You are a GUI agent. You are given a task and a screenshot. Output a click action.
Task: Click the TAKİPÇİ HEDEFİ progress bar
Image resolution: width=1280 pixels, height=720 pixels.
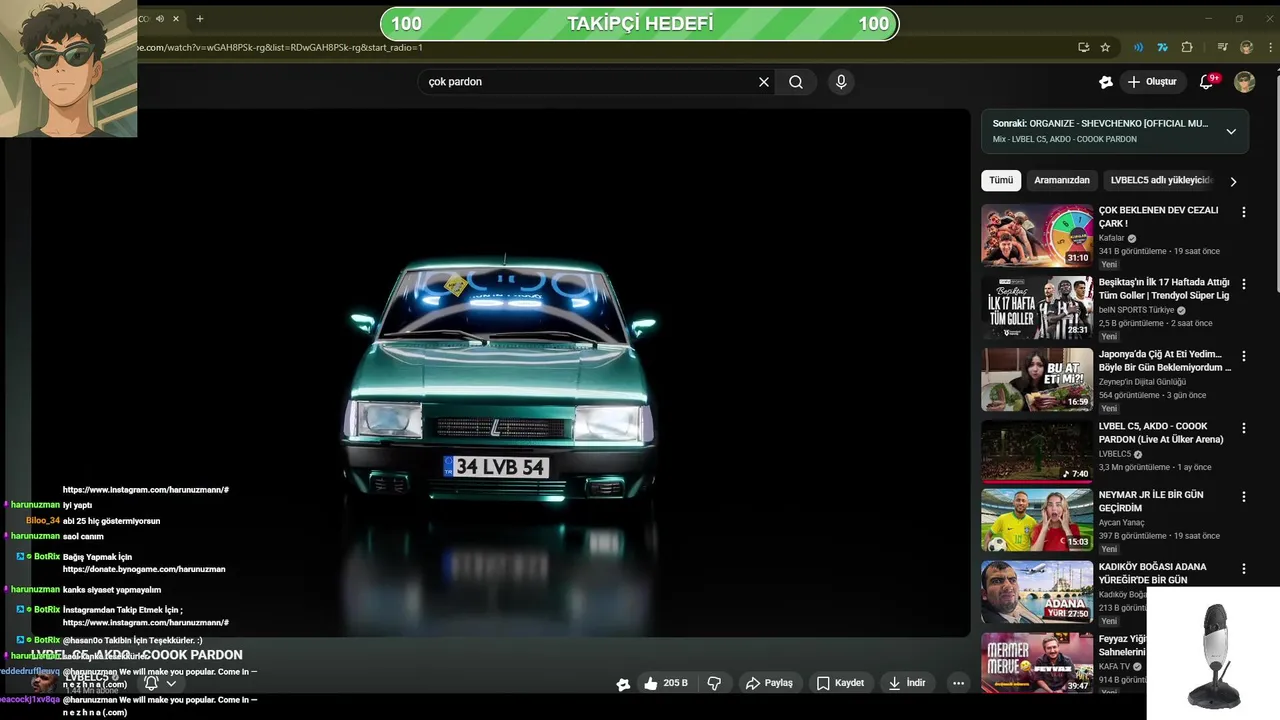[x=640, y=24]
